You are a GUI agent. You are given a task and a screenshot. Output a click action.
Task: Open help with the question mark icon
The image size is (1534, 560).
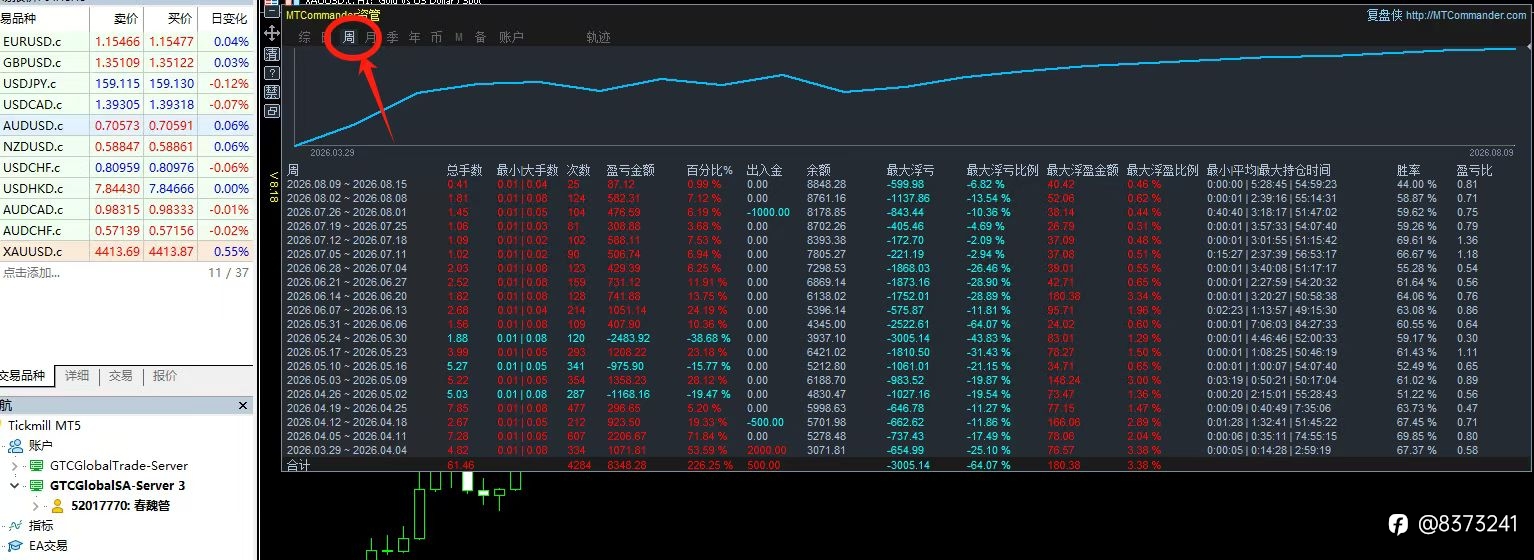click(272, 73)
